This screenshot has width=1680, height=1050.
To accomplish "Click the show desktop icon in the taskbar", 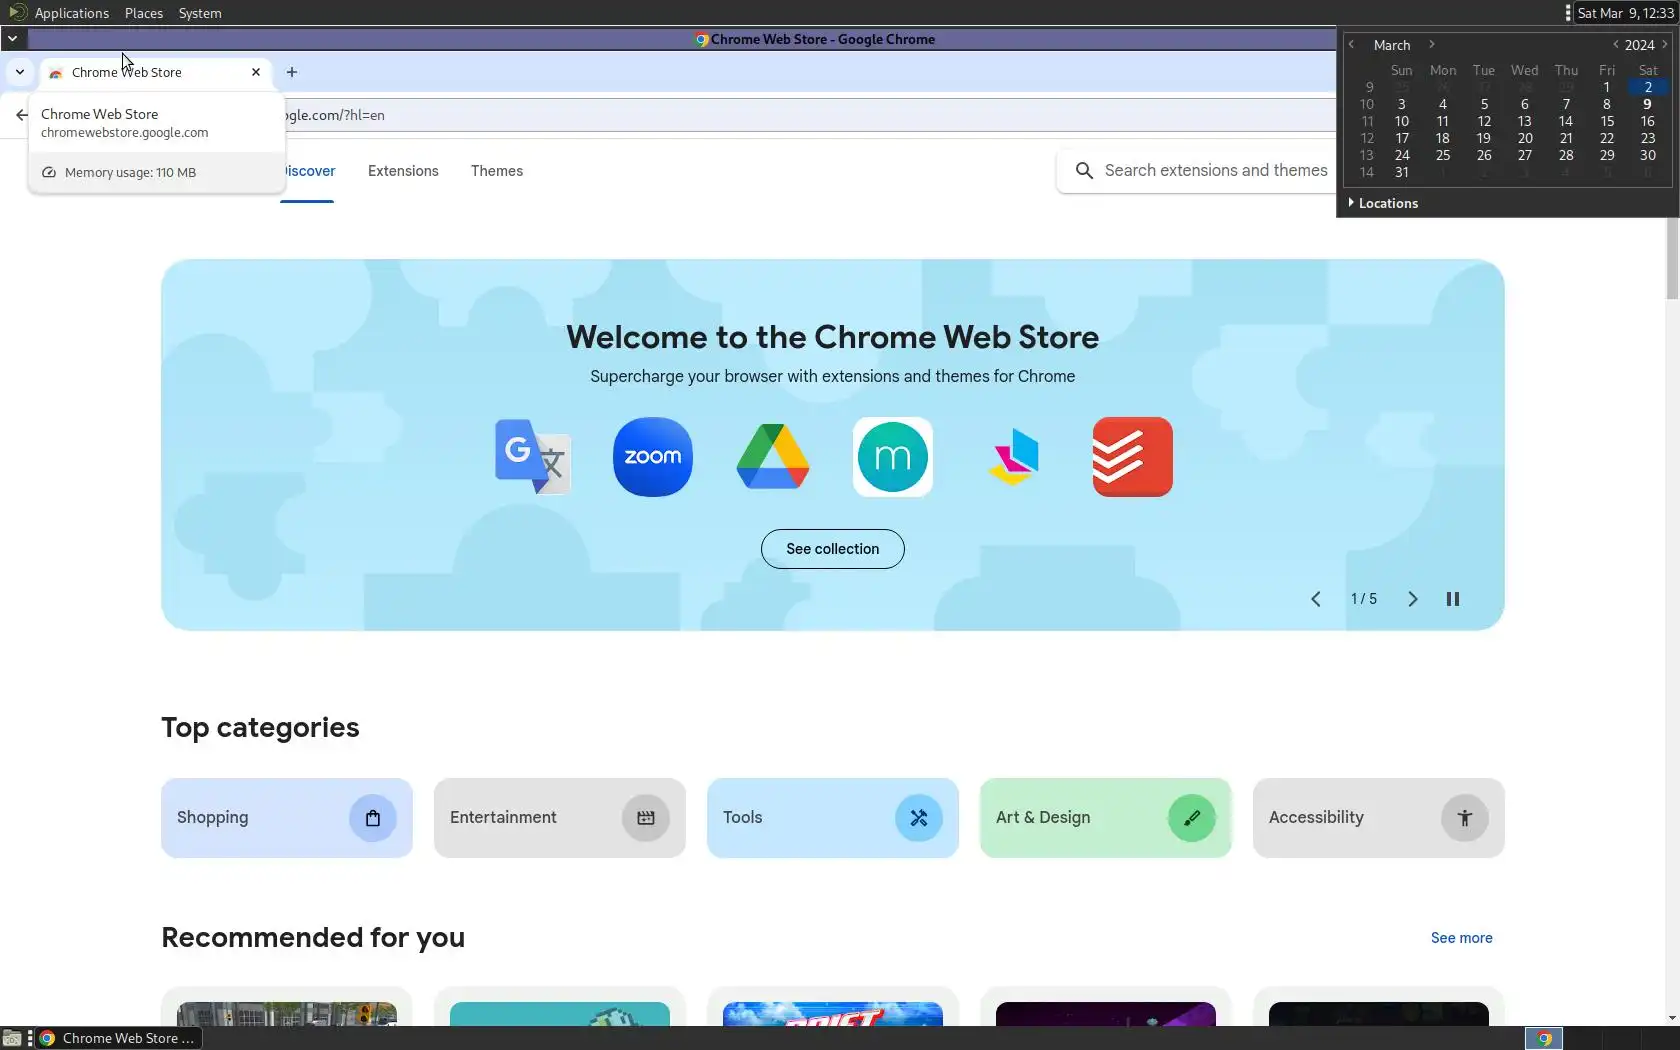I will (12, 1038).
